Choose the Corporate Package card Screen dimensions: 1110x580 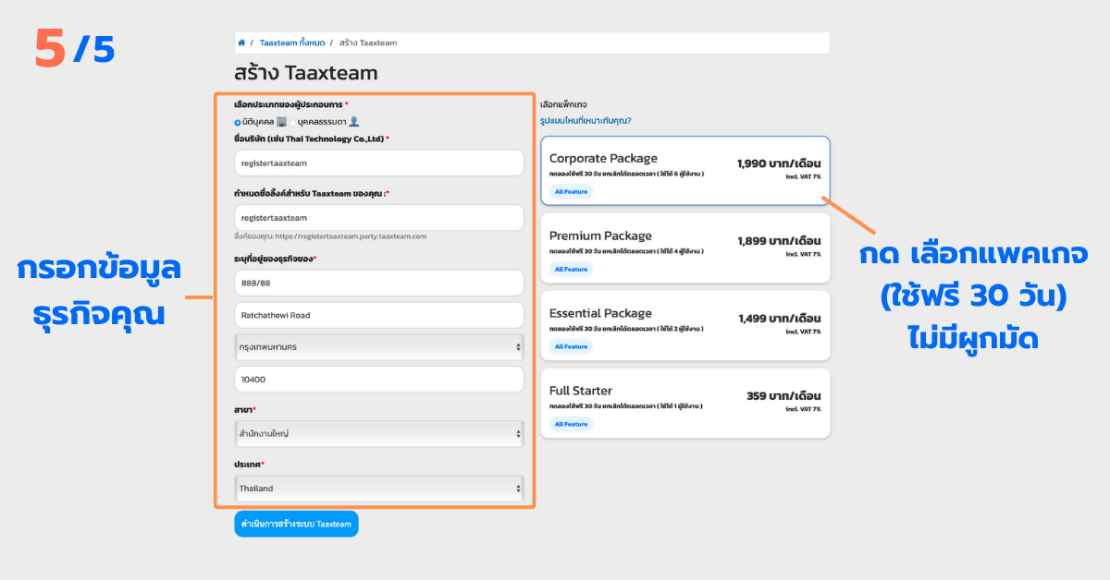coord(685,171)
